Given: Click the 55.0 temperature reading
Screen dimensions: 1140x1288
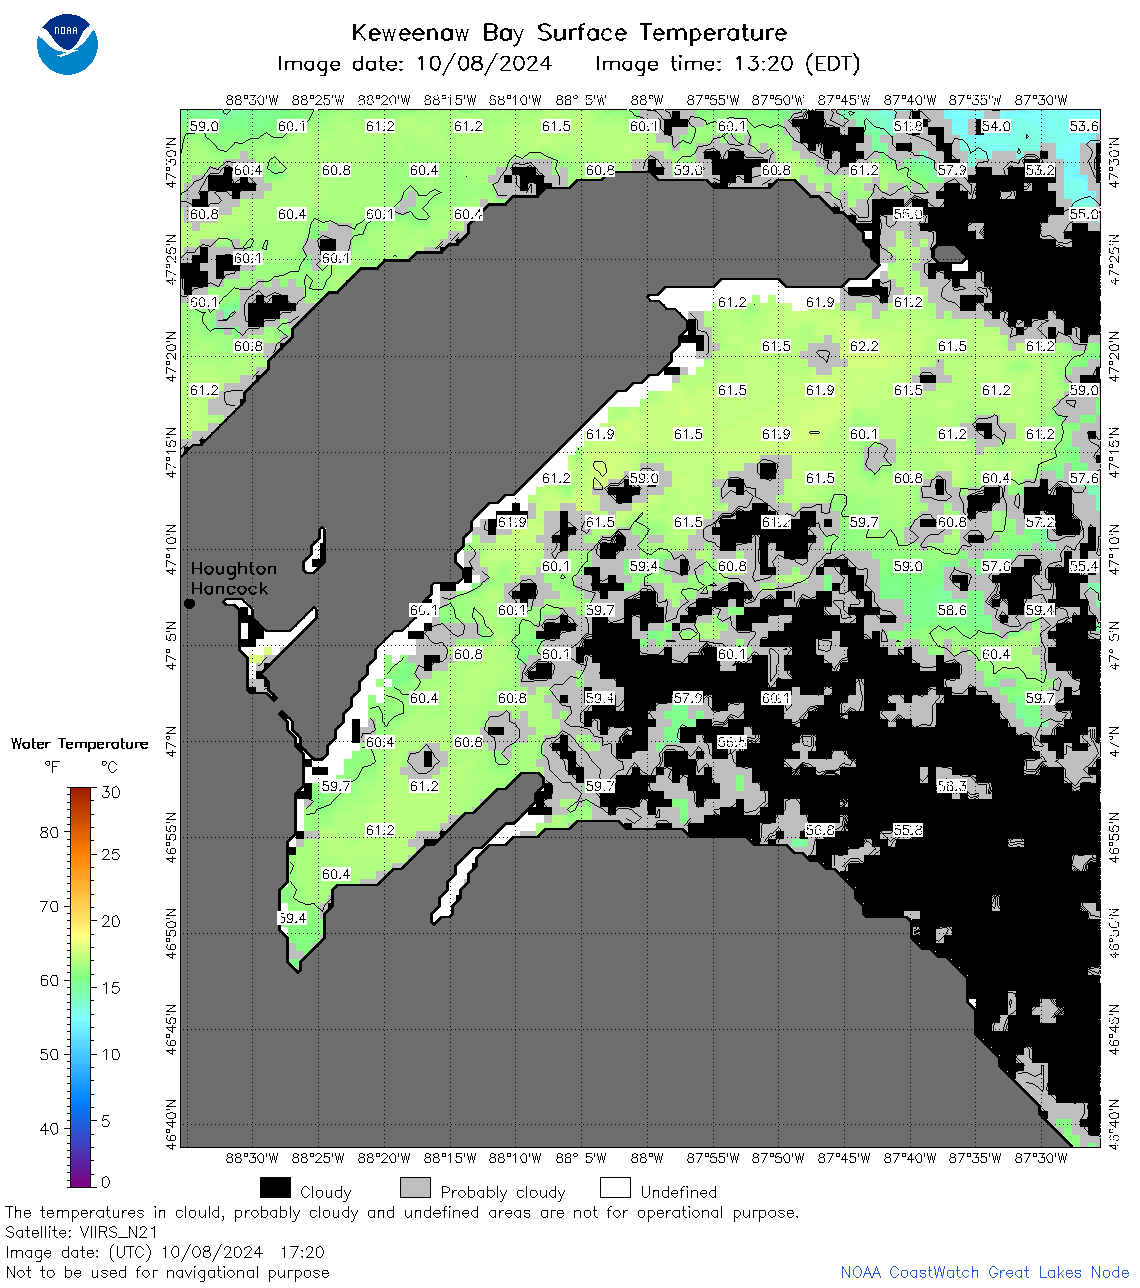Looking at the screenshot, I should pos(1084,214).
